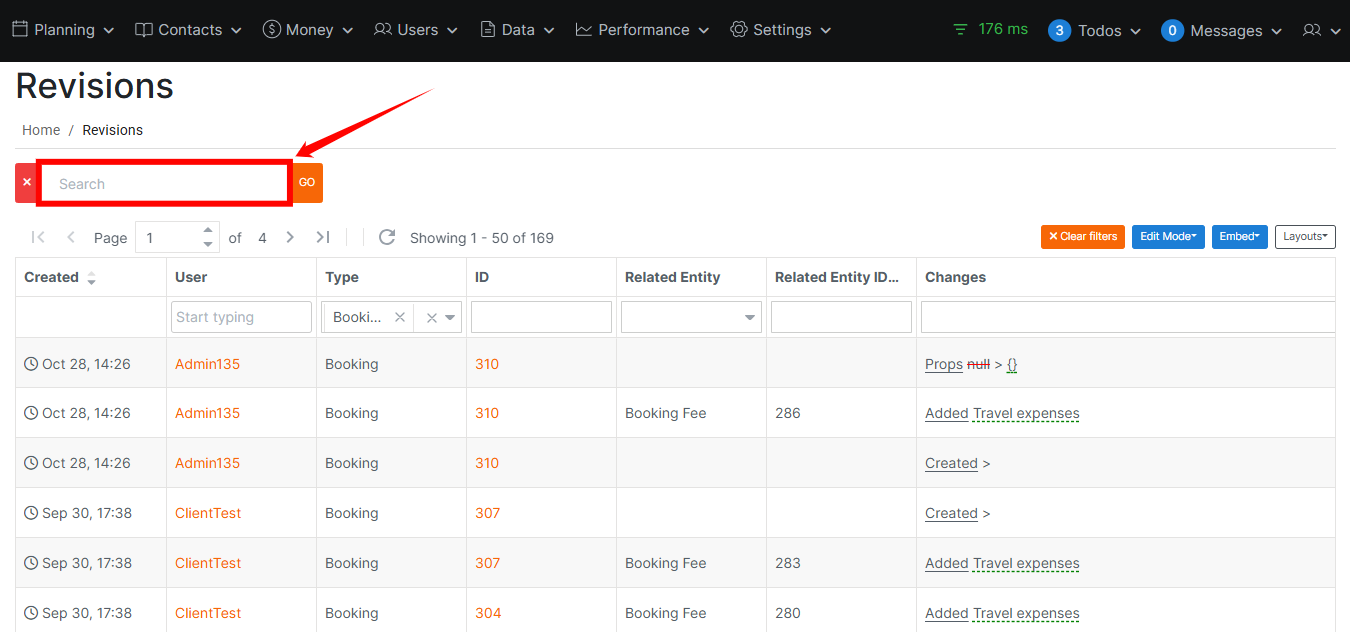
Task: Open the Planning menu
Action: (63, 30)
